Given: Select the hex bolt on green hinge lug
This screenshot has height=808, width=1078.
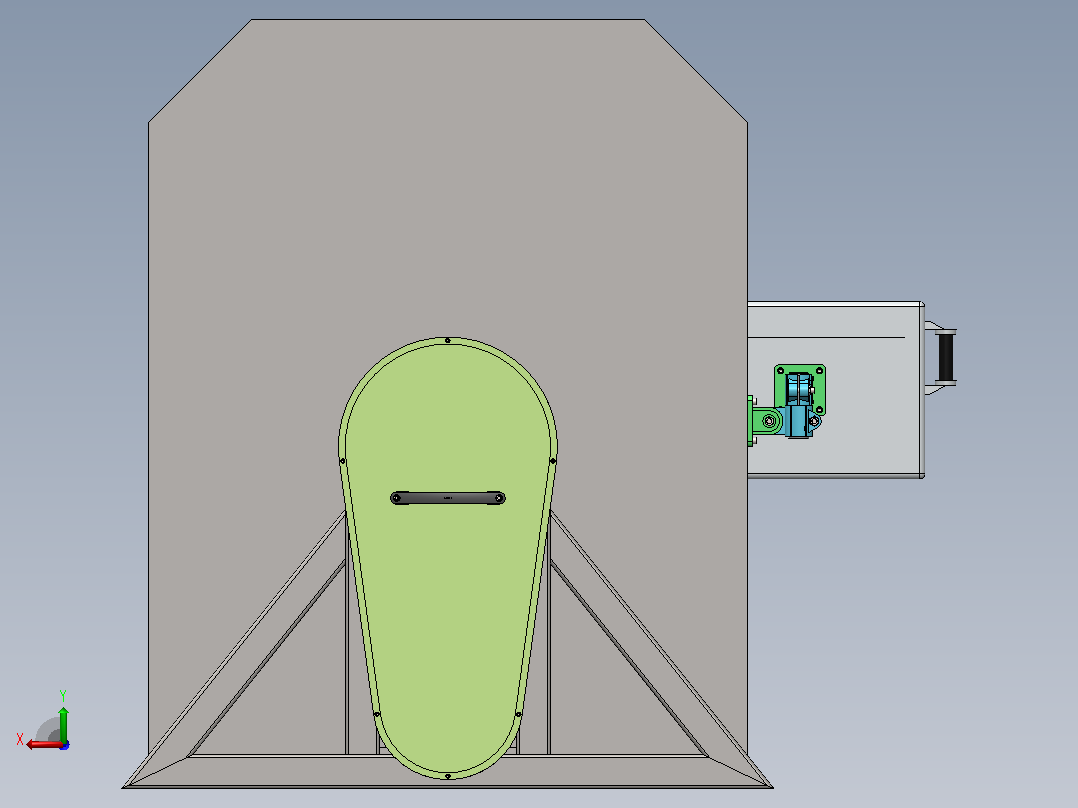Looking at the screenshot, I should [769, 420].
